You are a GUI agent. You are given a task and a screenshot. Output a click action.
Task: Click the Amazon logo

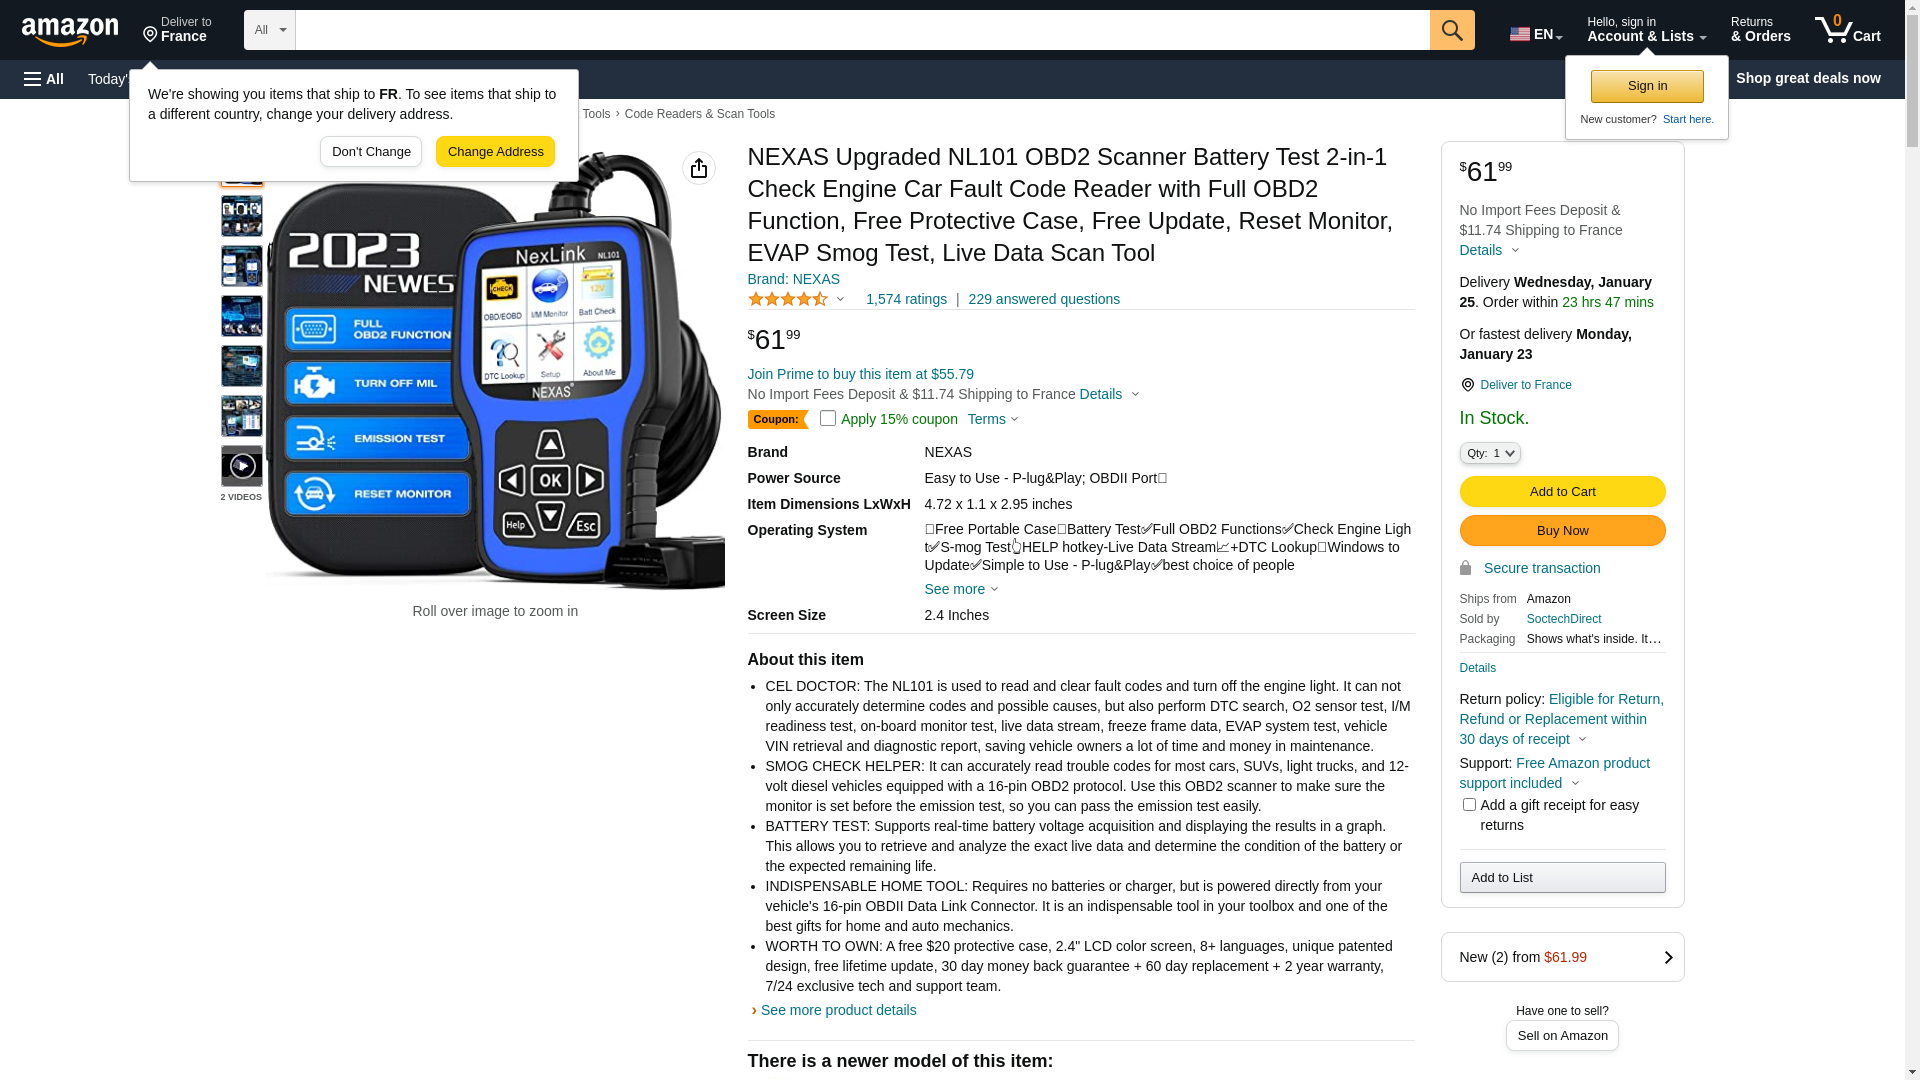pos(70,32)
